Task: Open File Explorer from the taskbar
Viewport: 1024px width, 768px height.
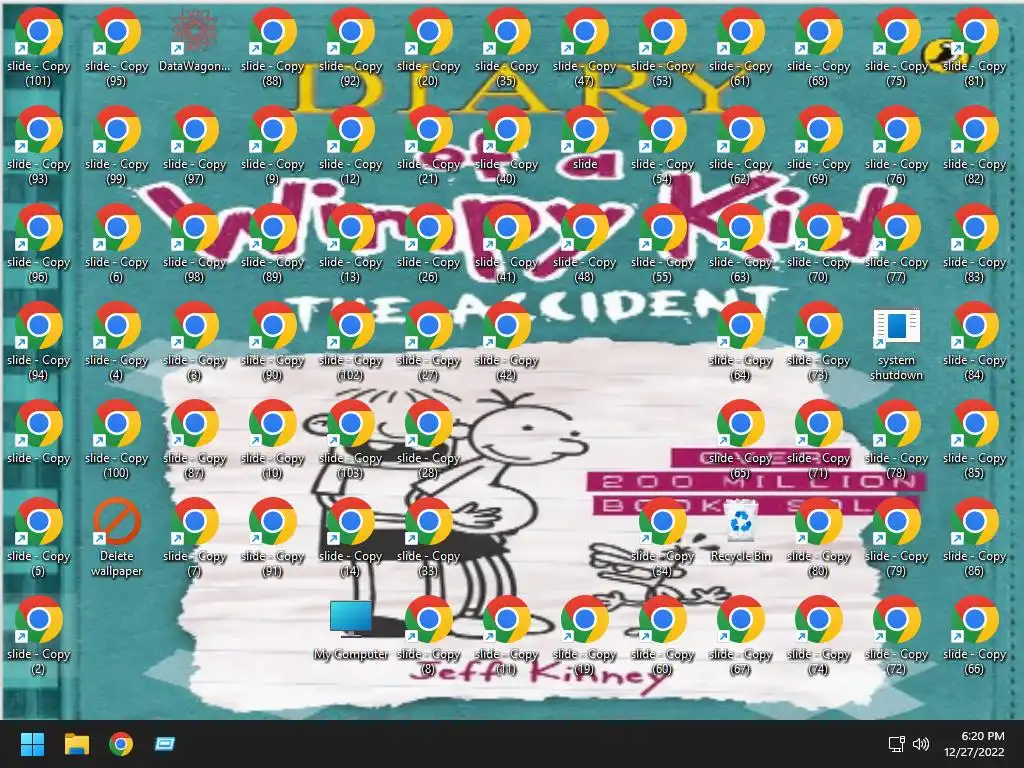Action: pos(77,744)
